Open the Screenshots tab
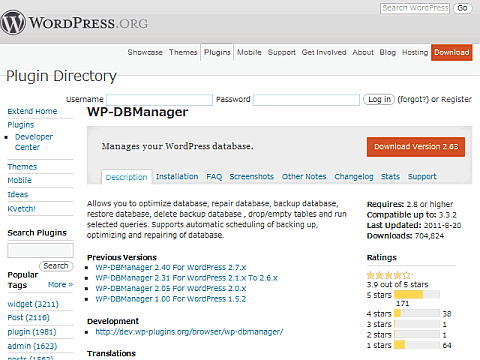 point(252,177)
